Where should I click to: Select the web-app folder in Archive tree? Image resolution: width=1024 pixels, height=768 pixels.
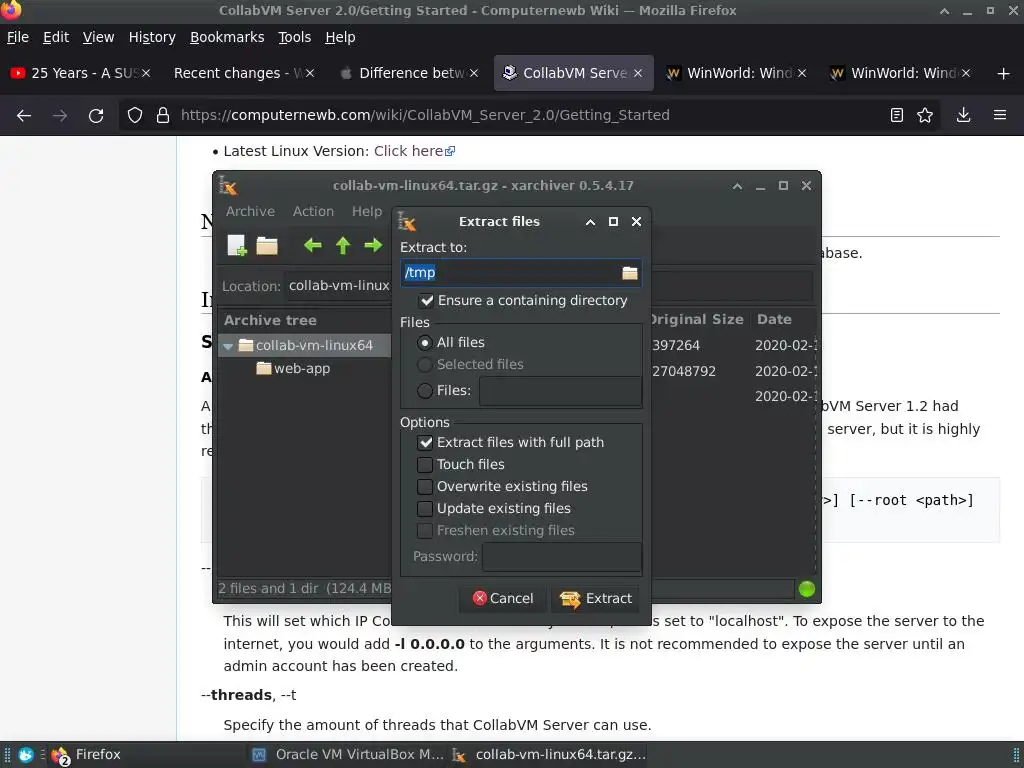(x=302, y=369)
